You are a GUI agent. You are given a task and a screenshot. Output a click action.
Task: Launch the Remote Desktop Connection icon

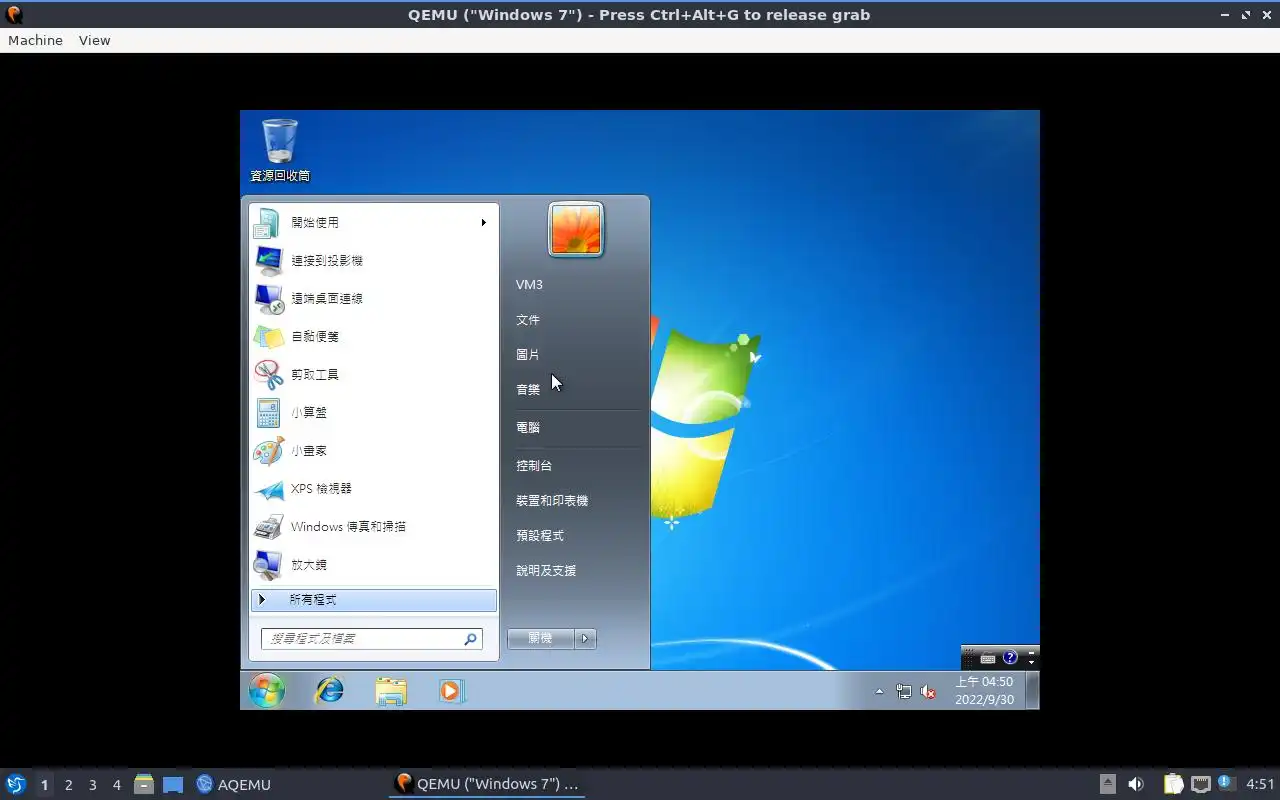(x=267, y=298)
